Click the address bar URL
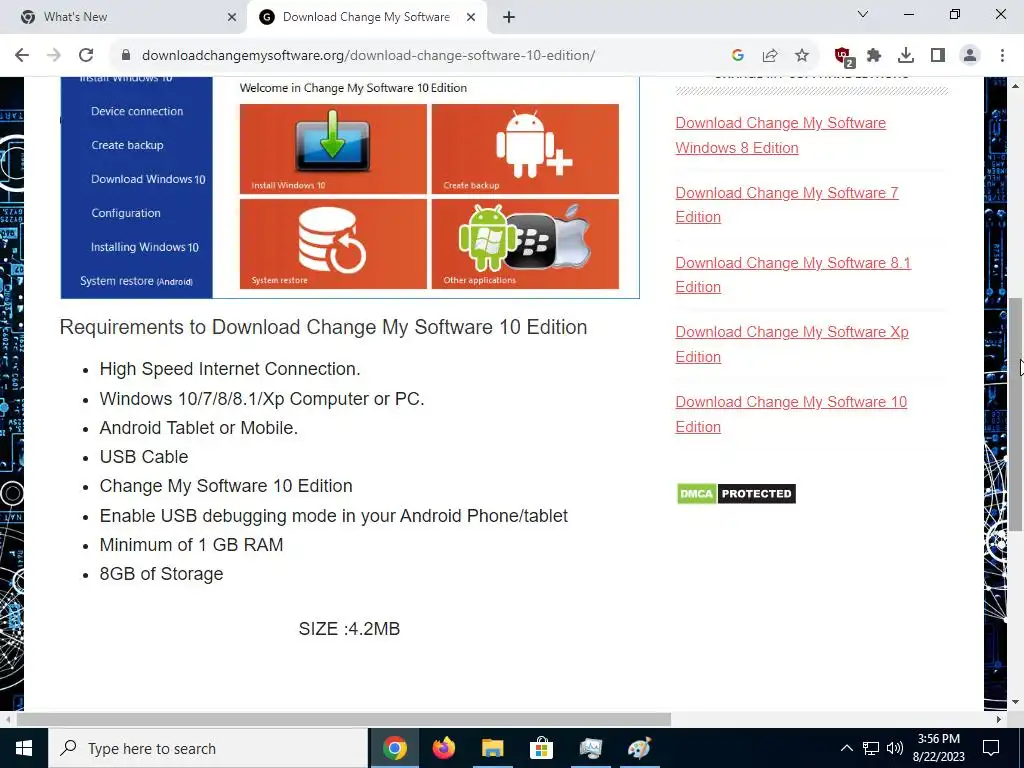The height and width of the screenshot is (768, 1024). [368, 56]
